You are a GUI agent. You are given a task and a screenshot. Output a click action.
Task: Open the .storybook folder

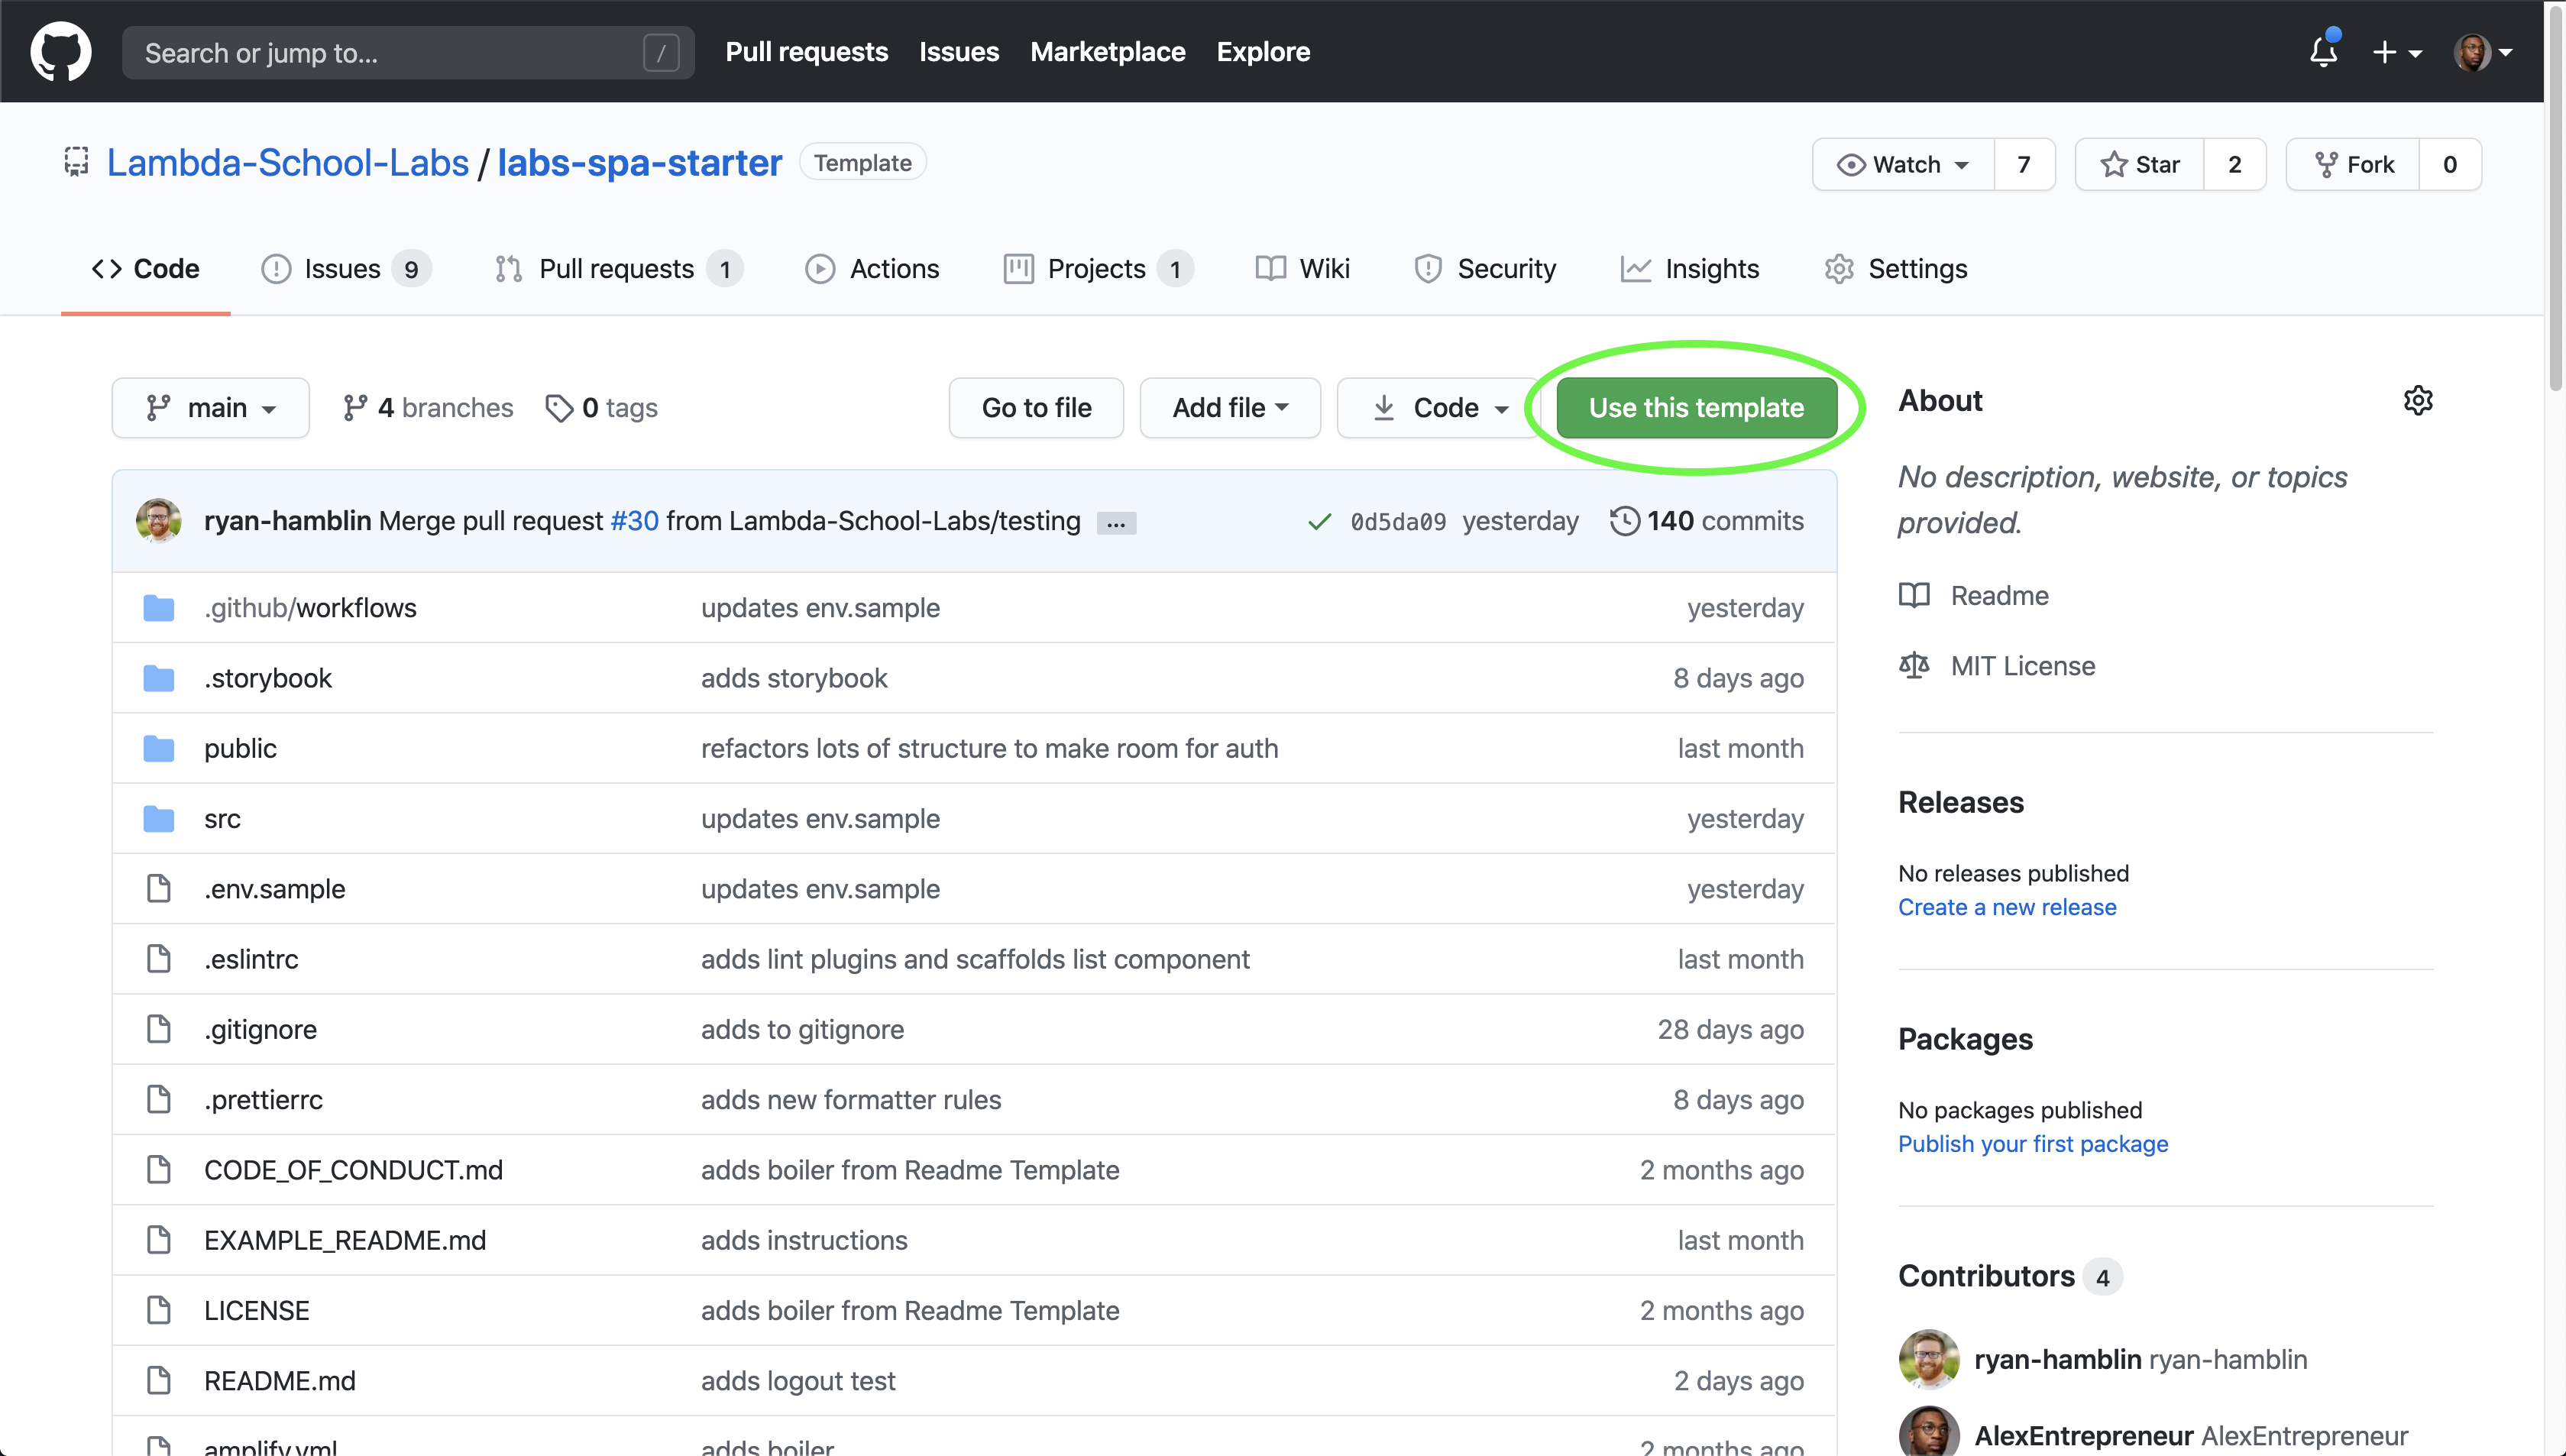[x=268, y=678]
